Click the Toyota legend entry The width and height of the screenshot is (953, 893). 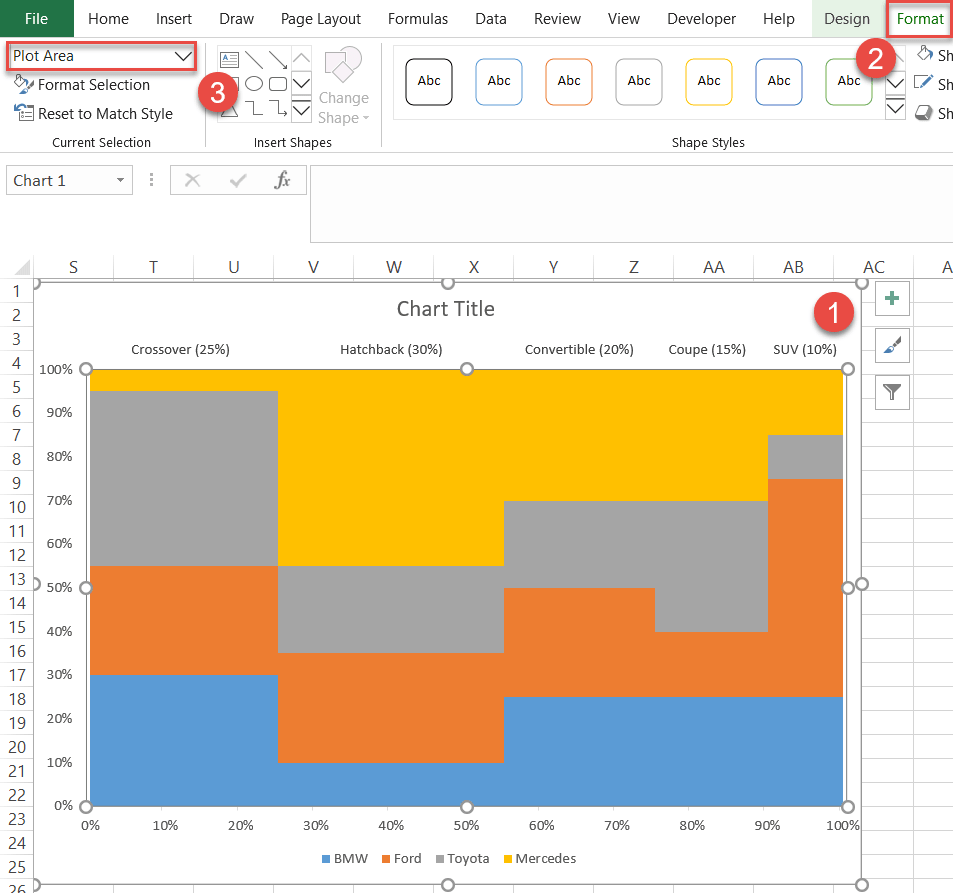tap(463, 858)
